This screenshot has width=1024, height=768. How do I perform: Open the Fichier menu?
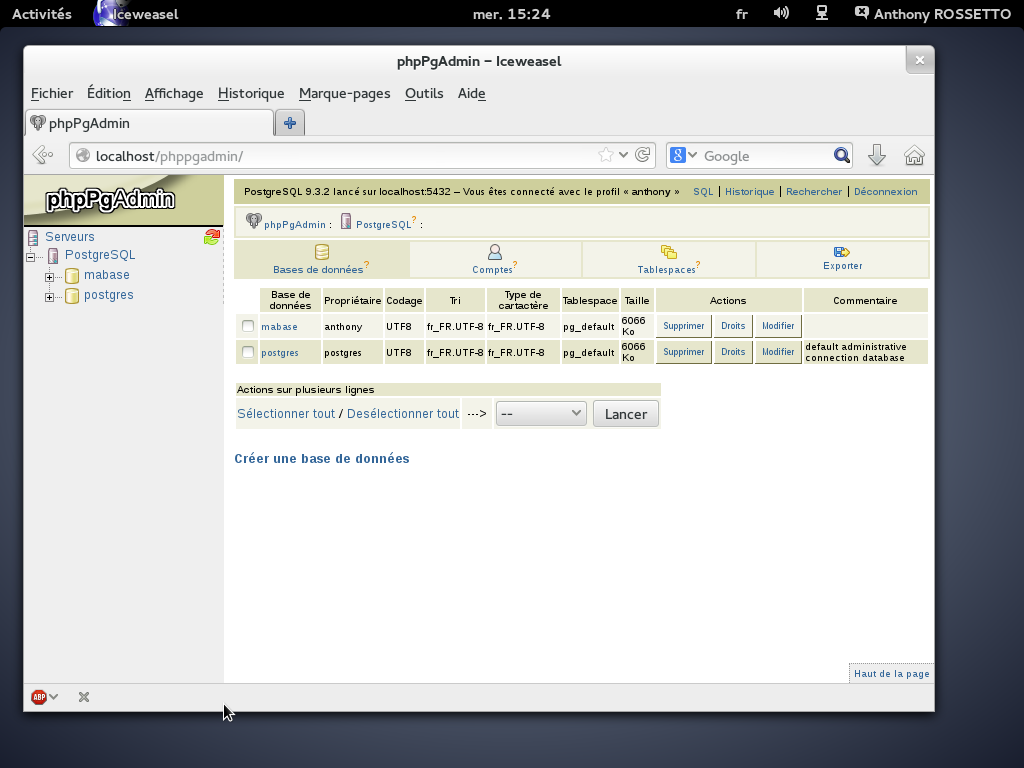click(x=52, y=93)
